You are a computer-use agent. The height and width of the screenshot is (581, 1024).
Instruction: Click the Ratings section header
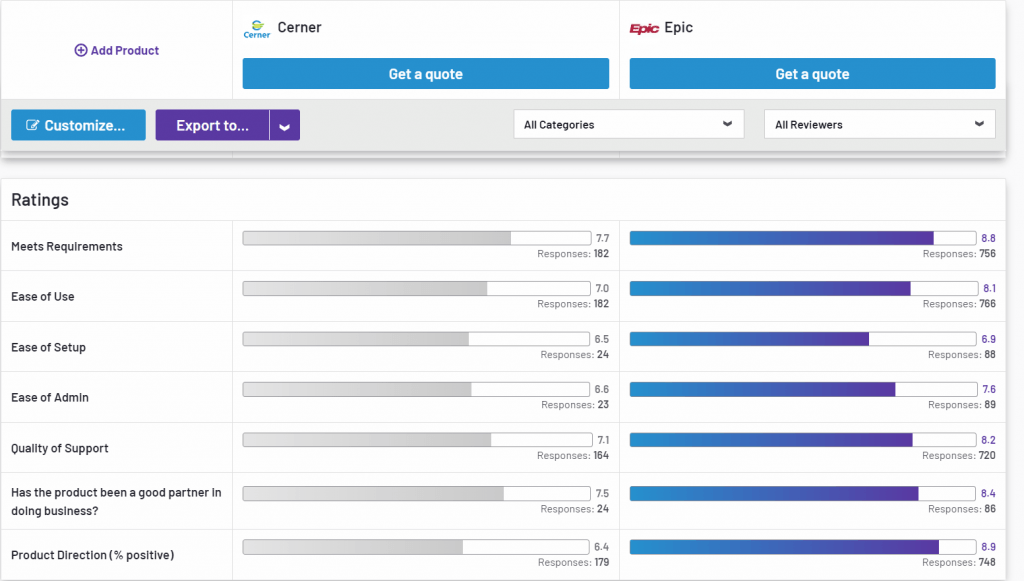click(39, 200)
